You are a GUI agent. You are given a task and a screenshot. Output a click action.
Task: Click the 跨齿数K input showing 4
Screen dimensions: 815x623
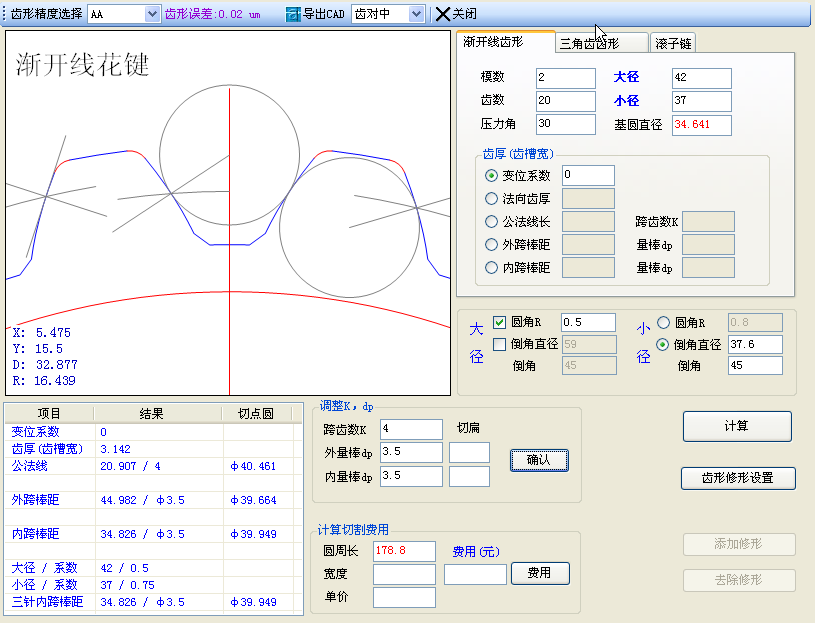click(411, 429)
